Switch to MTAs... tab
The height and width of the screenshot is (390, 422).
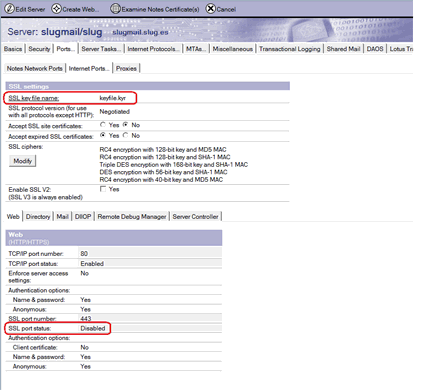click(x=196, y=49)
